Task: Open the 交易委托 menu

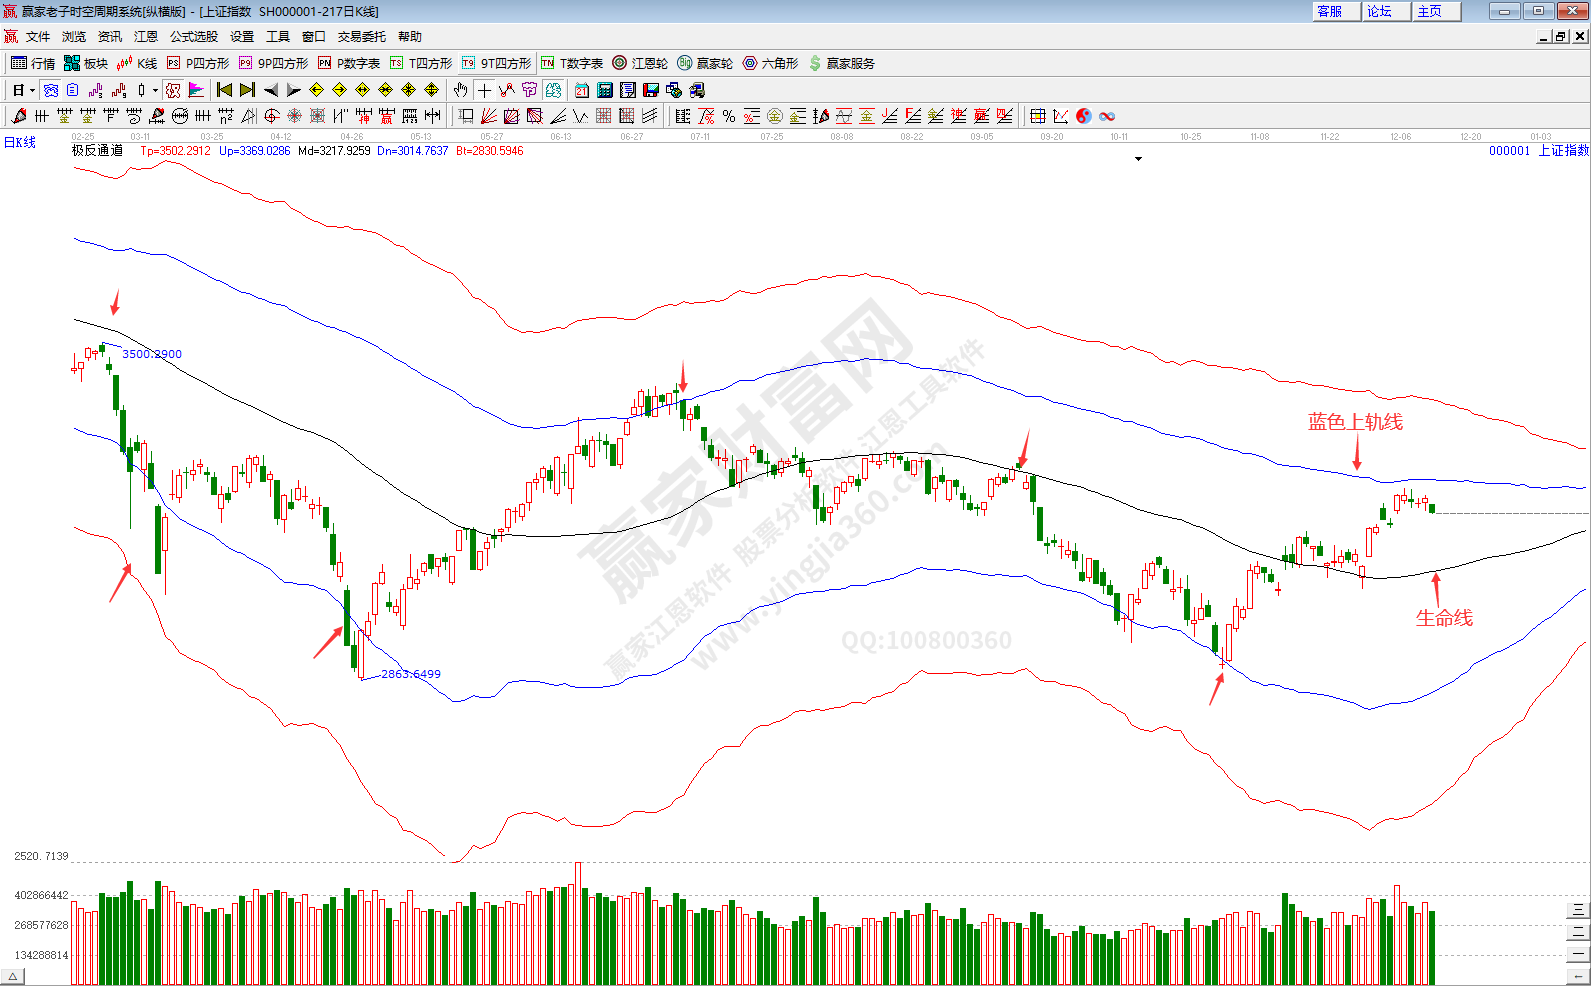Action: (361, 36)
